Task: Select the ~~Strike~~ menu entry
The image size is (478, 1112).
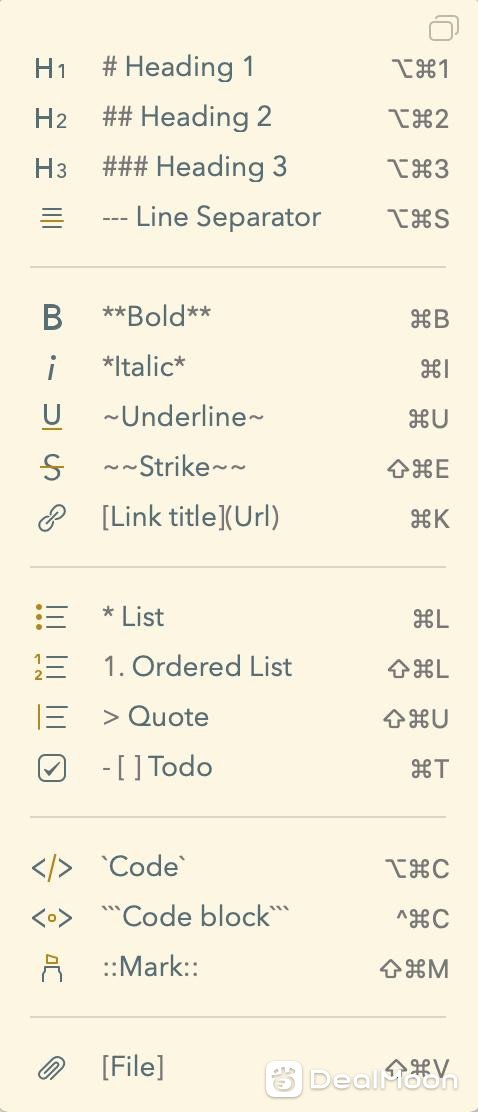Action: (174, 467)
